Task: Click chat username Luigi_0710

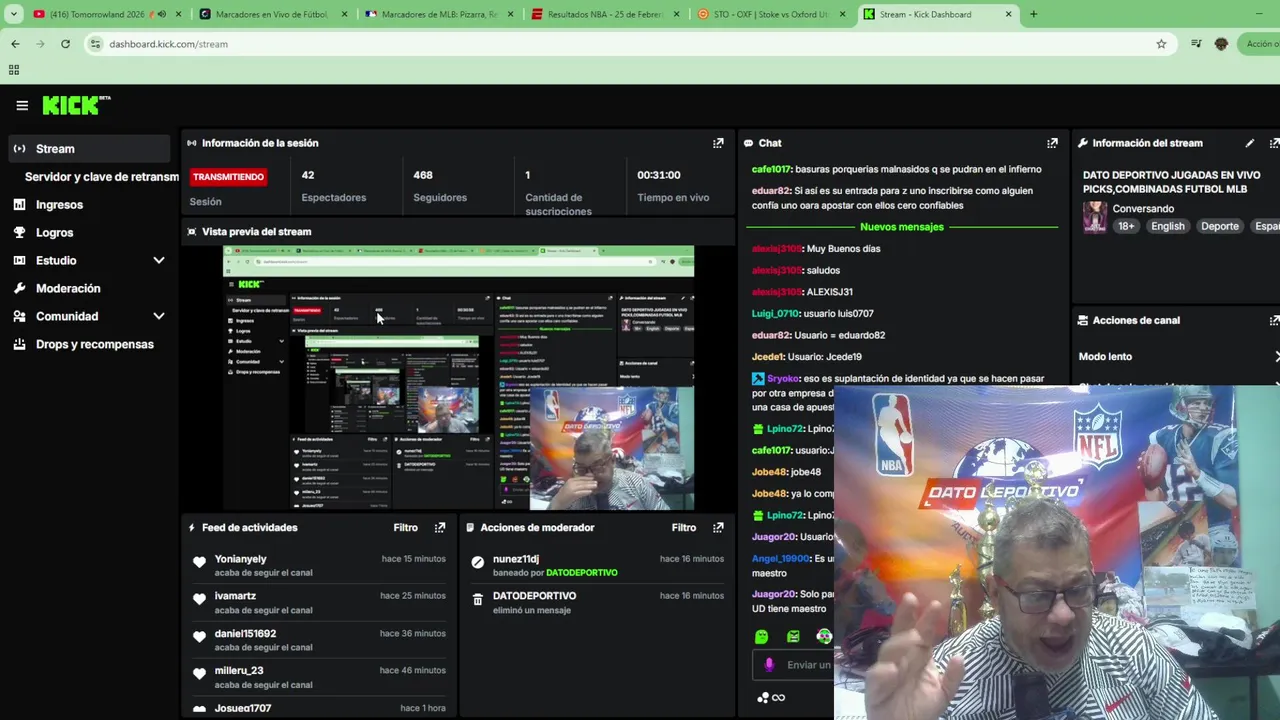Action: [x=775, y=313]
